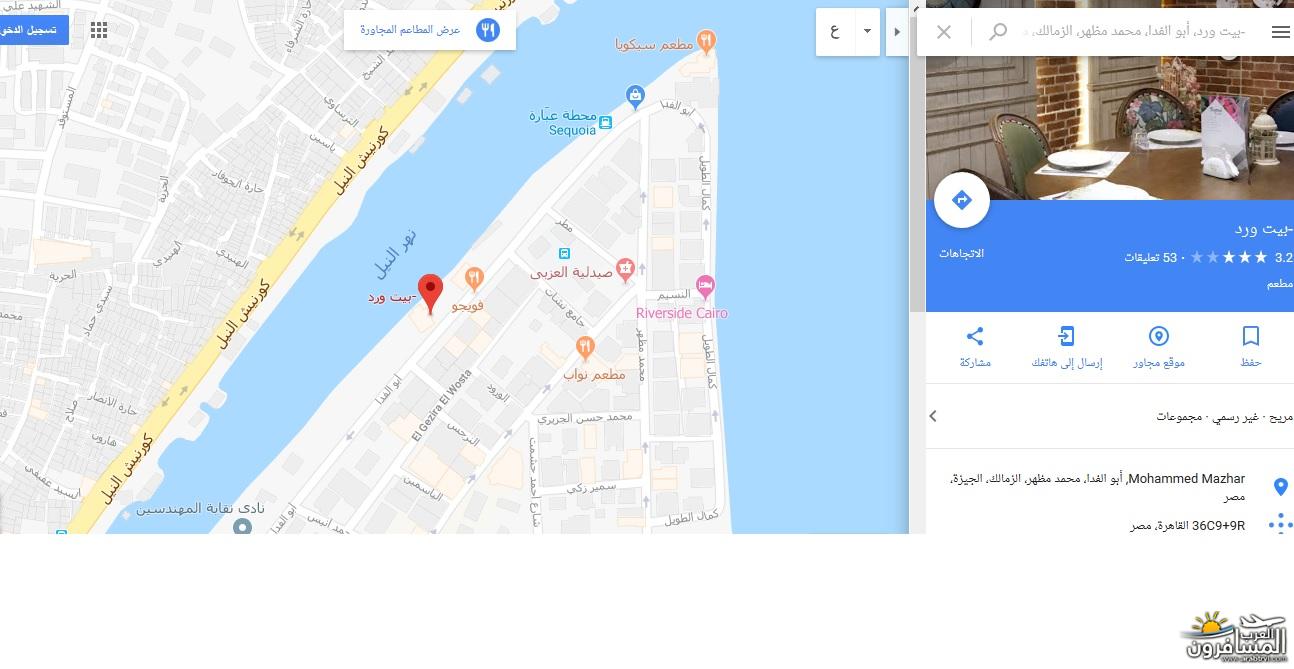Open the hamburger menu in search bar

point(1280,32)
